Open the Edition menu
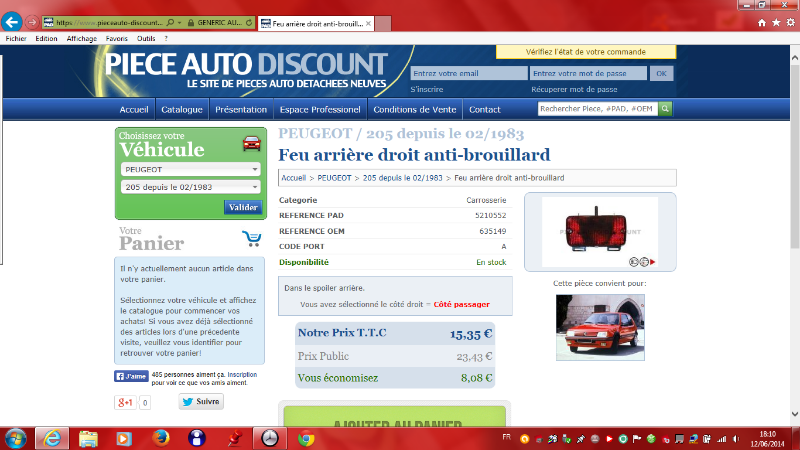This screenshot has width=800, height=450. (x=46, y=38)
